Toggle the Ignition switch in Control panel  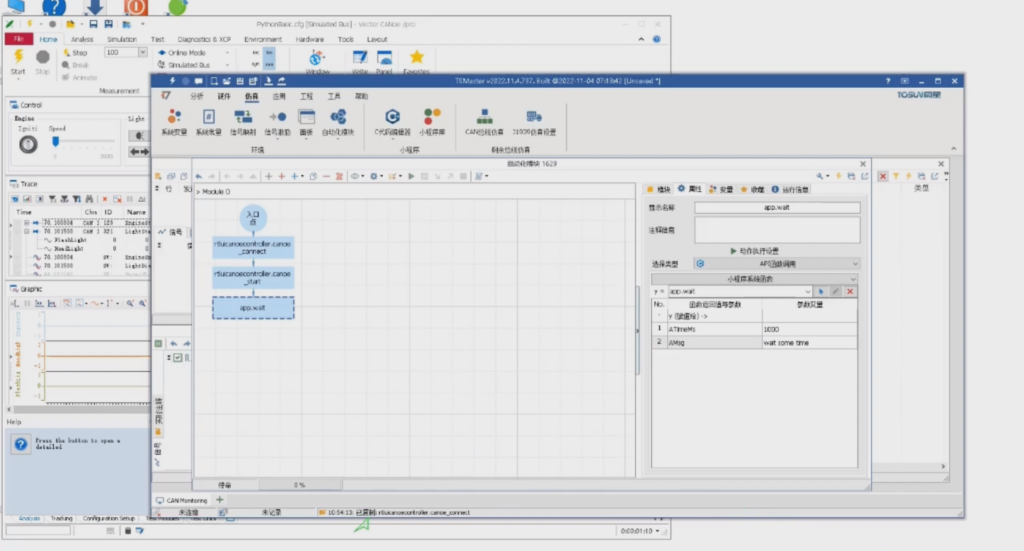coord(28,145)
